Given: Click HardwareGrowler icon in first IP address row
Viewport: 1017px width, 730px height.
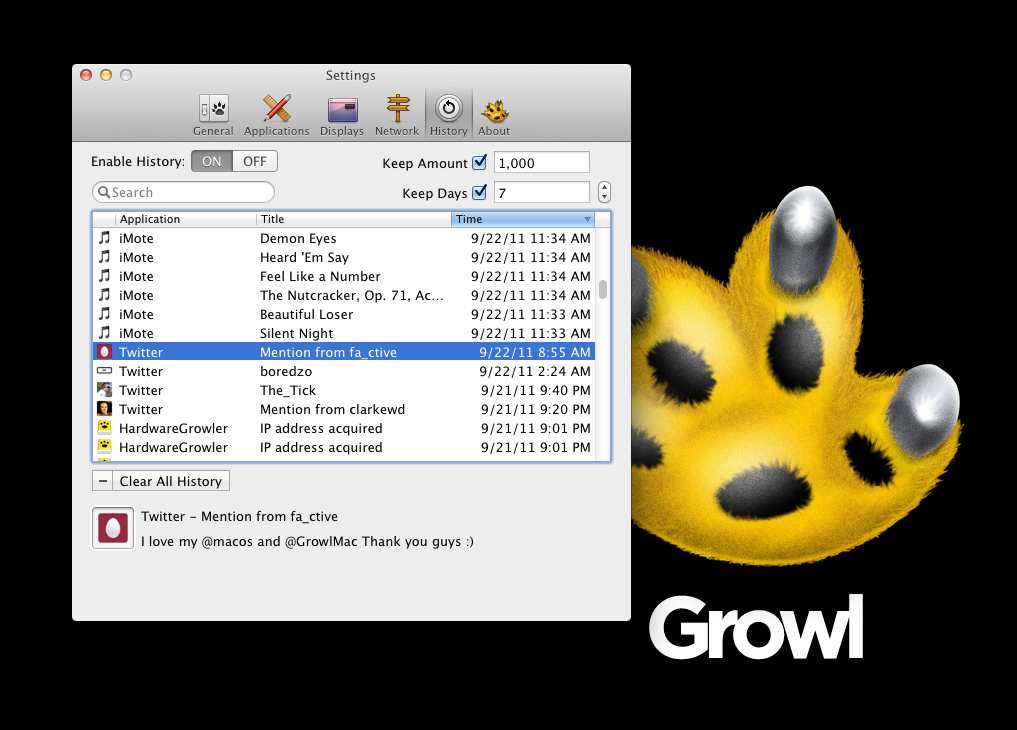Looking at the screenshot, I should coord(104,427).
